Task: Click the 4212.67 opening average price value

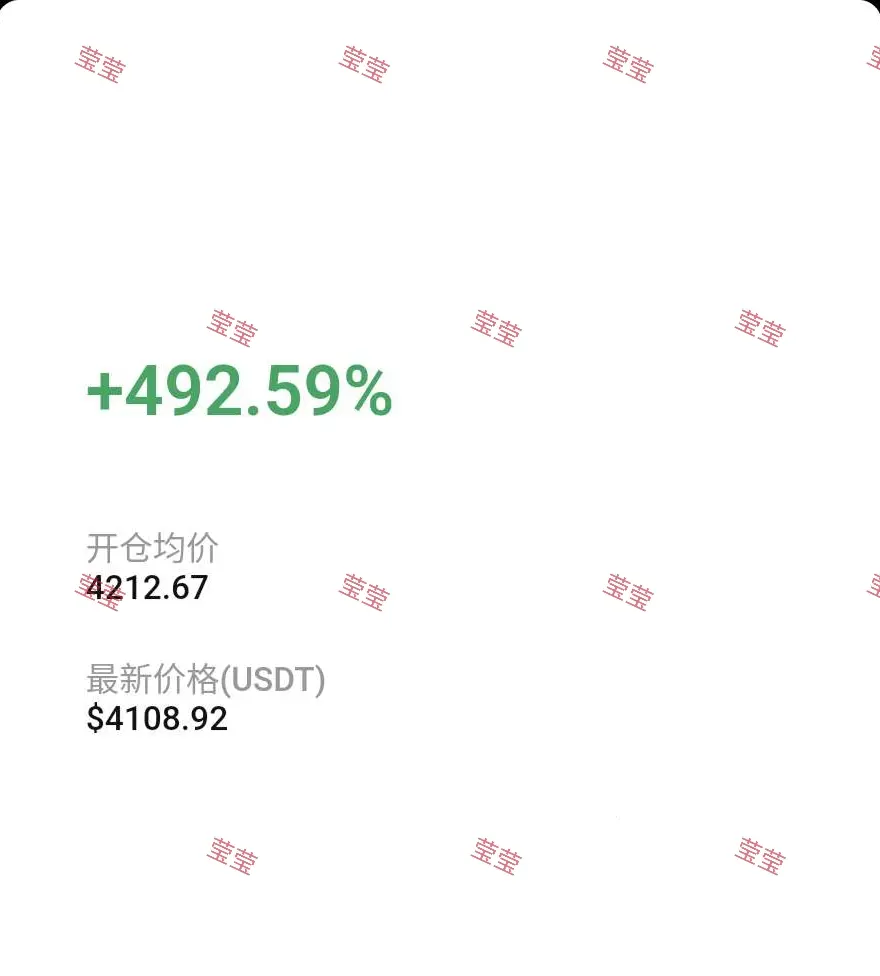Action: click(x=147, y=588)
